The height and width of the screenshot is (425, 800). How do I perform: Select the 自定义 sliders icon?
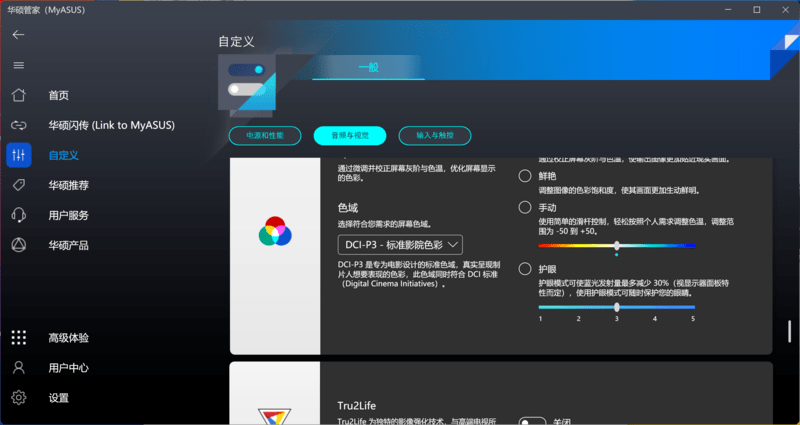coord(18,155)
